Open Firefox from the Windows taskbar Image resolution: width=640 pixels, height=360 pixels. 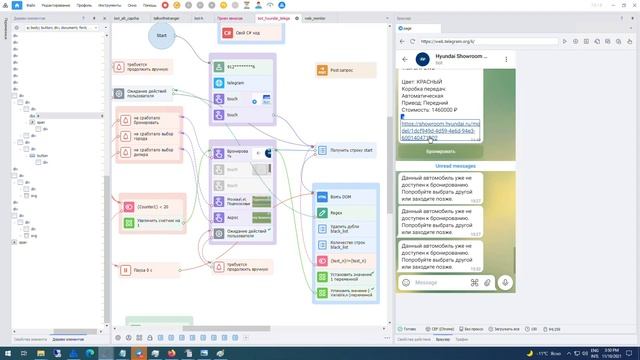coord(171,353)
